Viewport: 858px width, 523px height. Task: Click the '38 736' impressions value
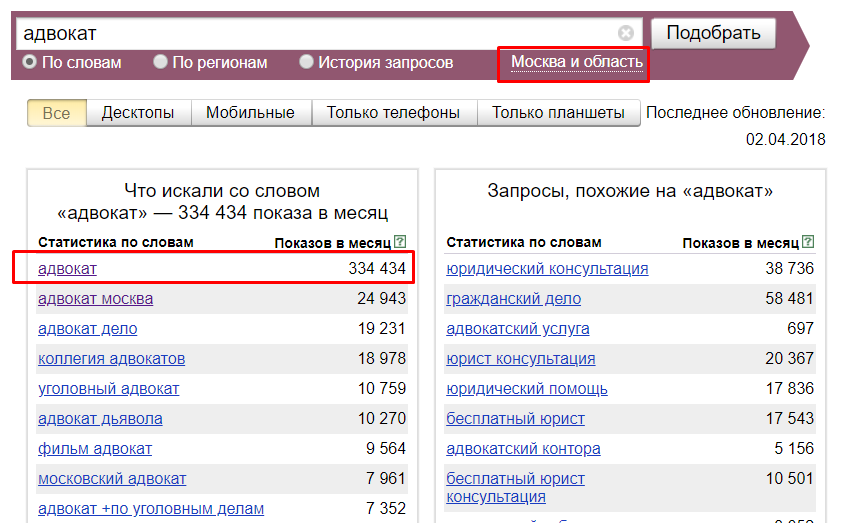(x=790, y=269)
